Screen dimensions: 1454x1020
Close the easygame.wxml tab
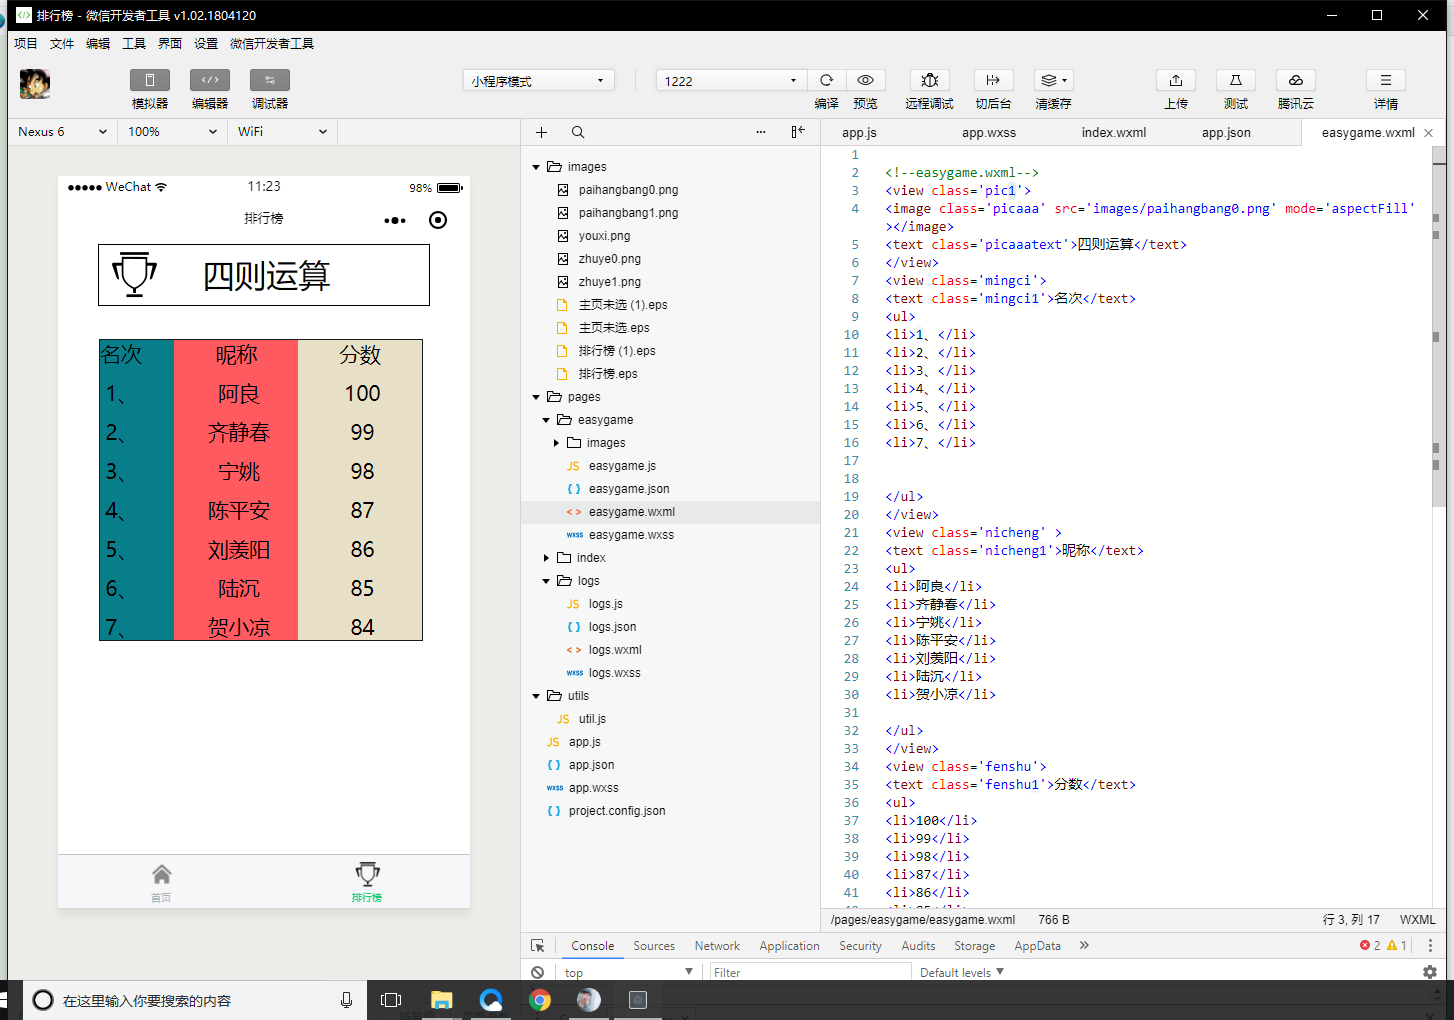tap(1428, 133)
